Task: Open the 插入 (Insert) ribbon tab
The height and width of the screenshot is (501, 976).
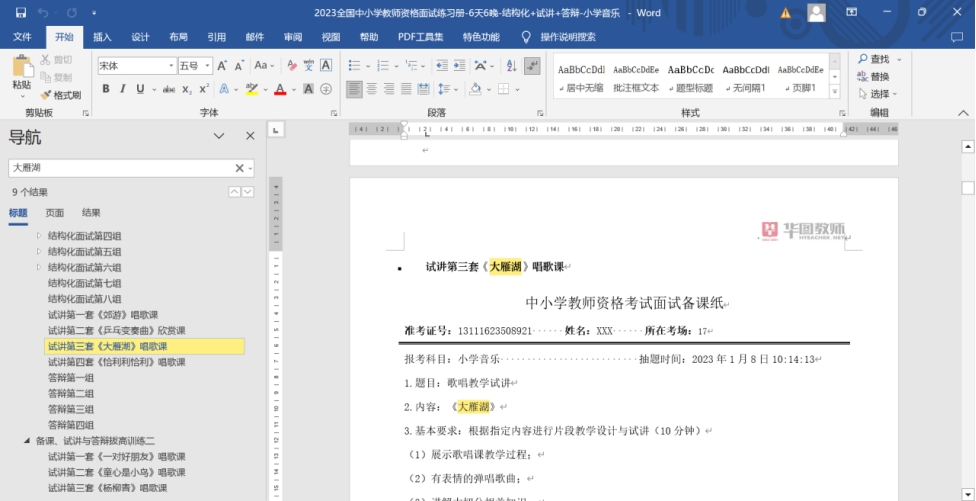Action: [x=102, y=37]
